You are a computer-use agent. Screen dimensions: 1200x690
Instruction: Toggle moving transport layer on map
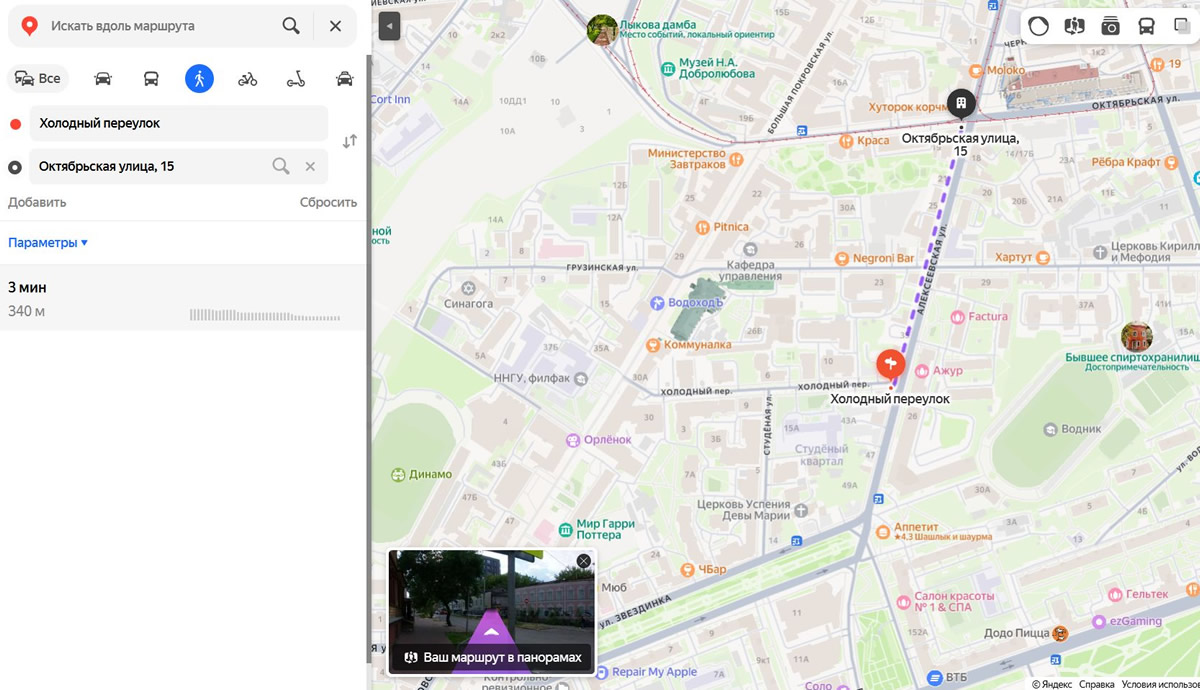(x=1146, y=26)
